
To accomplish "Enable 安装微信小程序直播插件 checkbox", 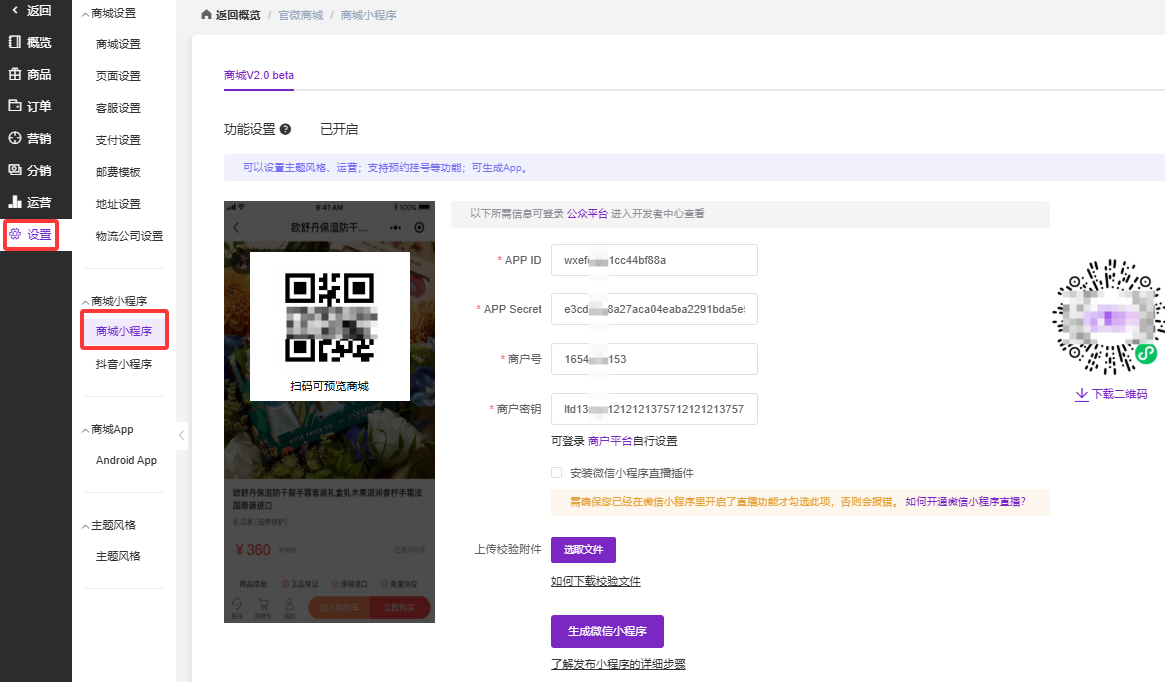I will point(556,473).
